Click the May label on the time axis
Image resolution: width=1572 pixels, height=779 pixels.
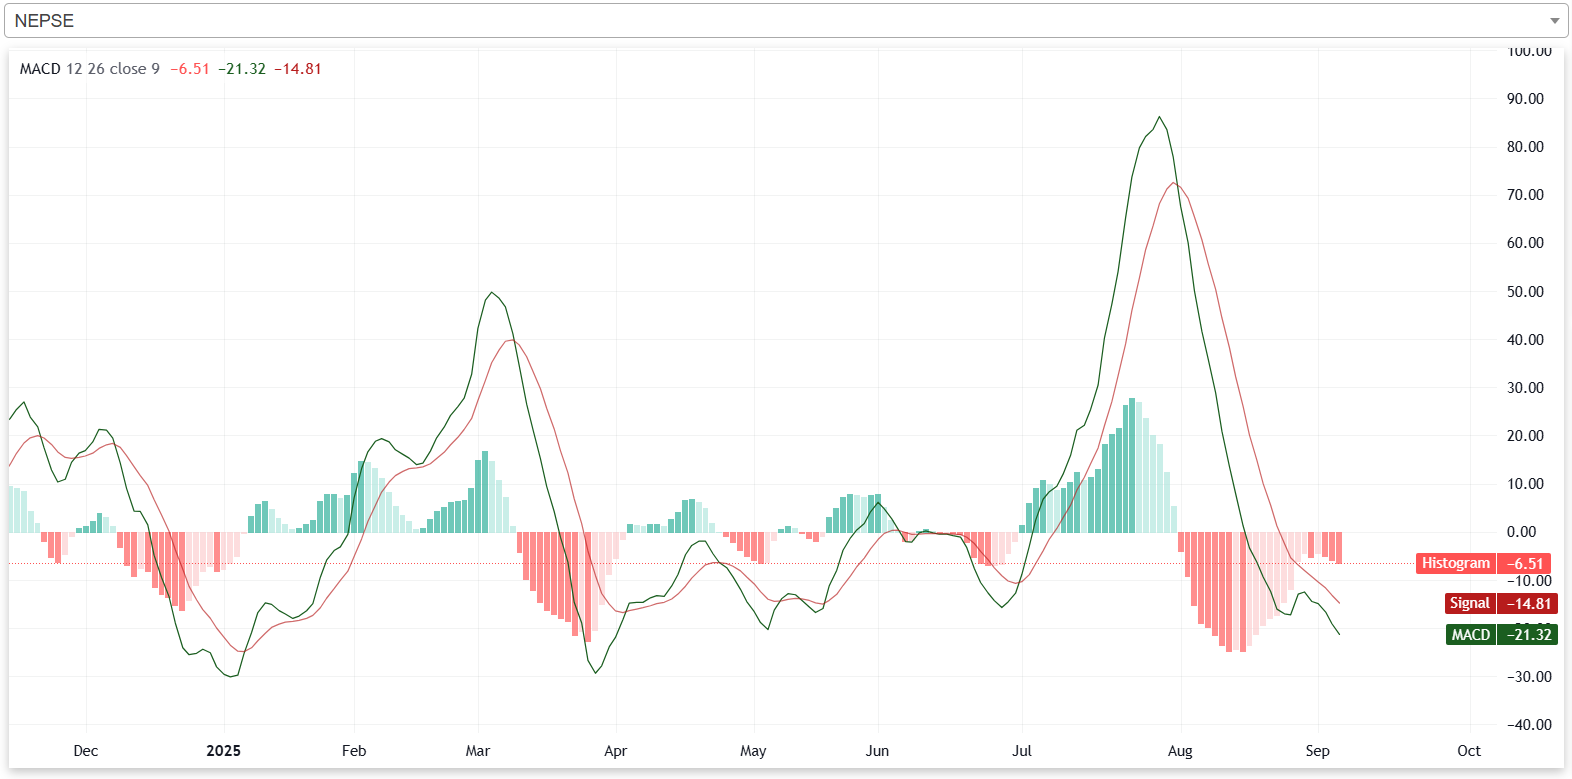pyautogui.click(x=753, y=751)
